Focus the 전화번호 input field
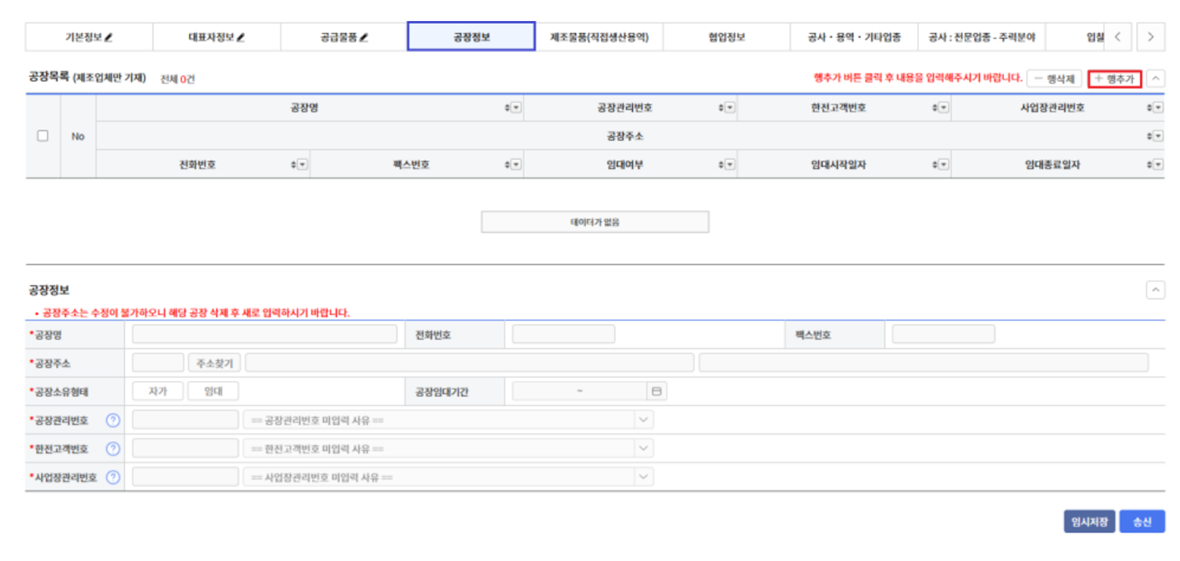 [564, 334]
